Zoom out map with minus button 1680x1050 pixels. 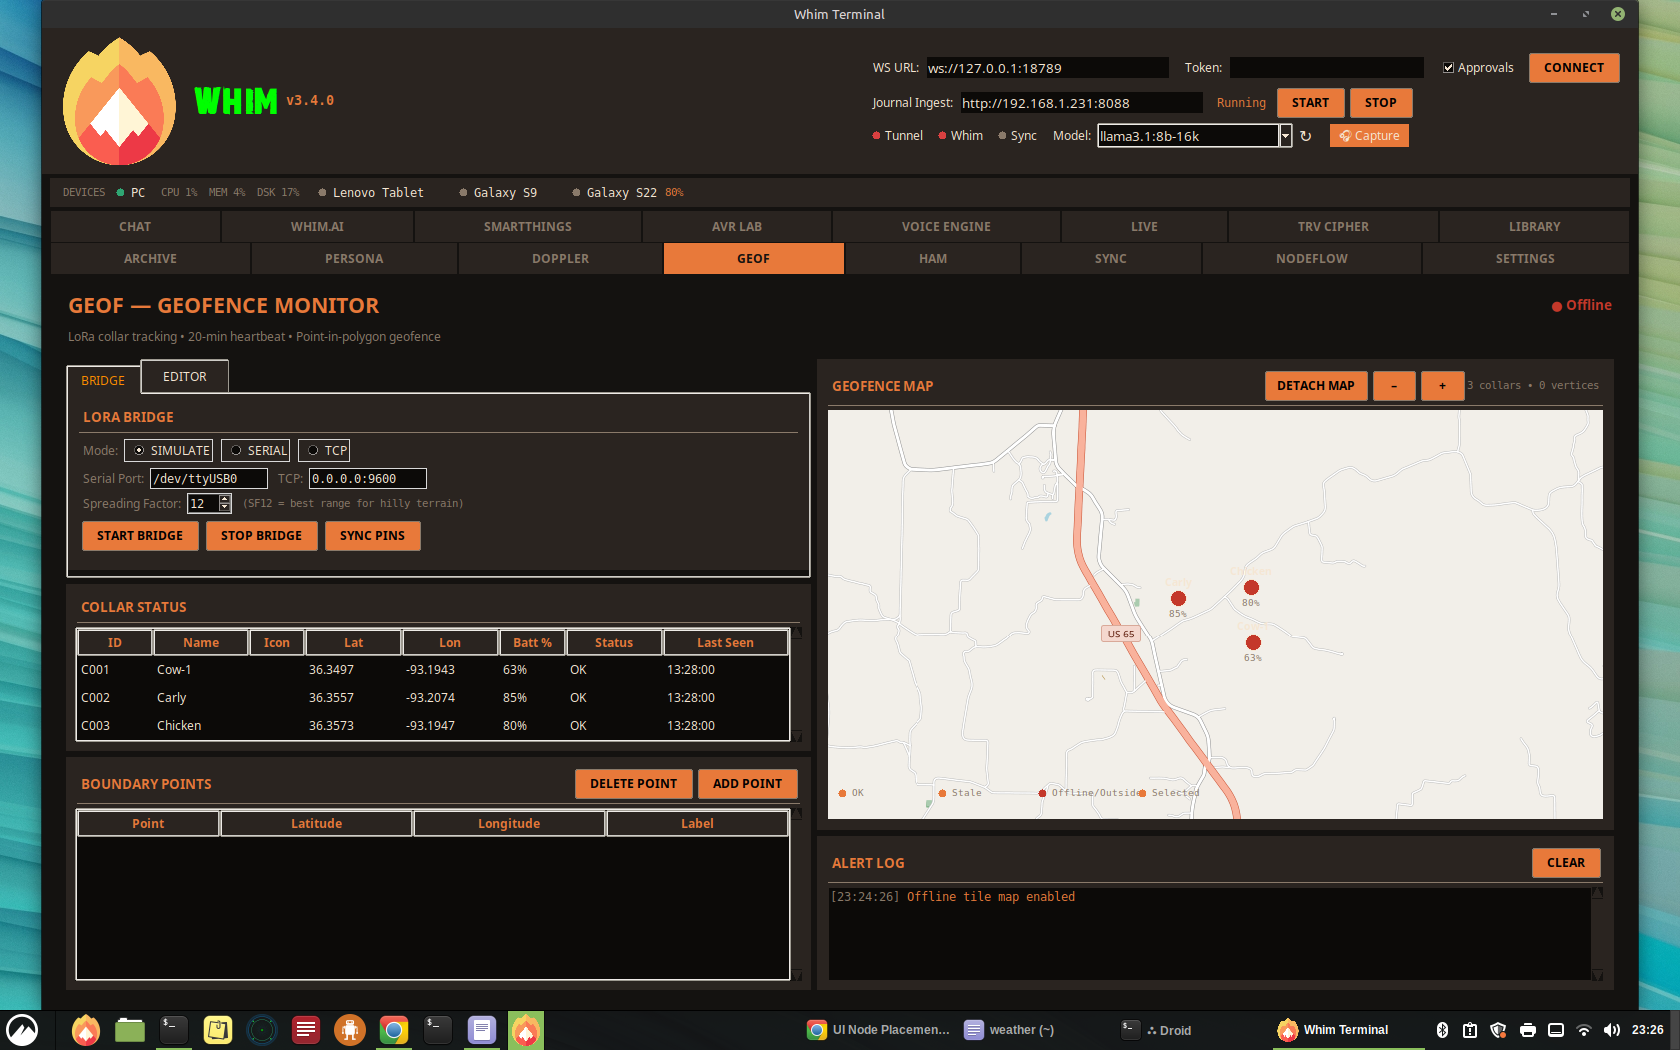coord(1394,386)
